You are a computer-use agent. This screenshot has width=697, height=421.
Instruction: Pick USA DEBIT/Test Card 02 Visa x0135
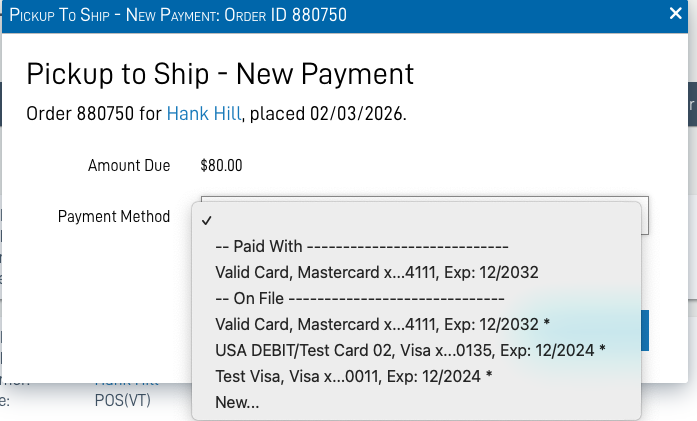[410, 350]
